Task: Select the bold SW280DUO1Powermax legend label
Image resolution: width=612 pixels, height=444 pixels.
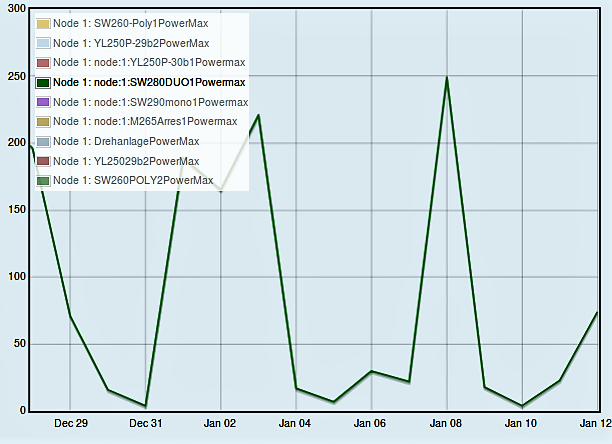Action: (150, 83)
